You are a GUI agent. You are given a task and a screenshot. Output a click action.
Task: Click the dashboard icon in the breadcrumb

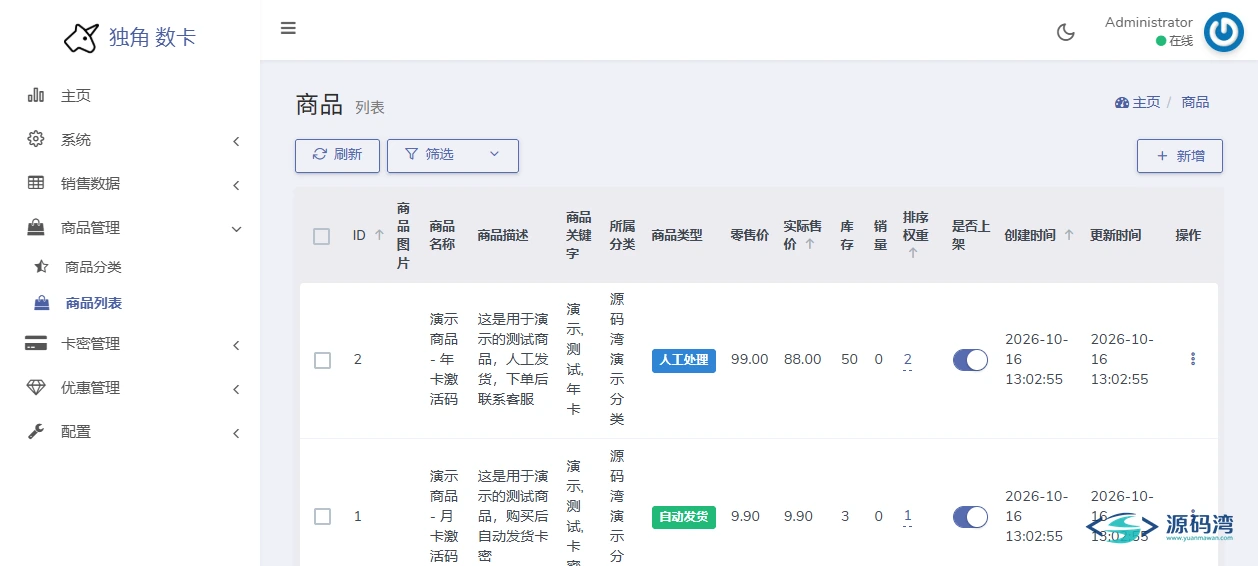[x=1122, y=102]
